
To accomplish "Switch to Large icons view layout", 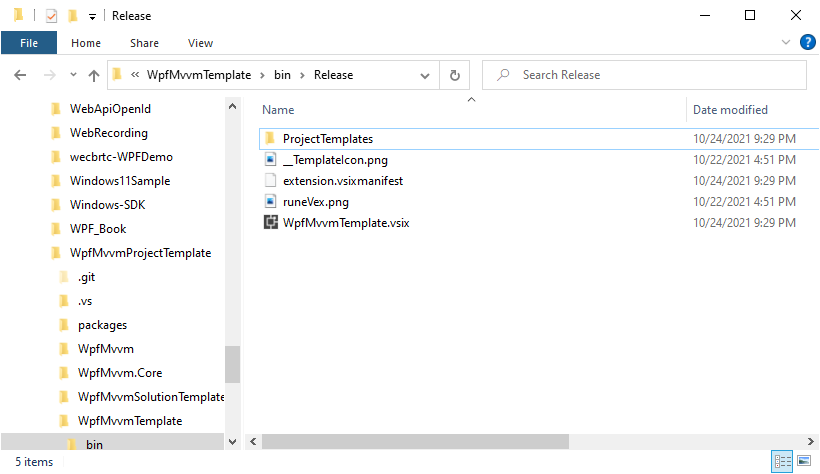I will [x=804, y=461].
